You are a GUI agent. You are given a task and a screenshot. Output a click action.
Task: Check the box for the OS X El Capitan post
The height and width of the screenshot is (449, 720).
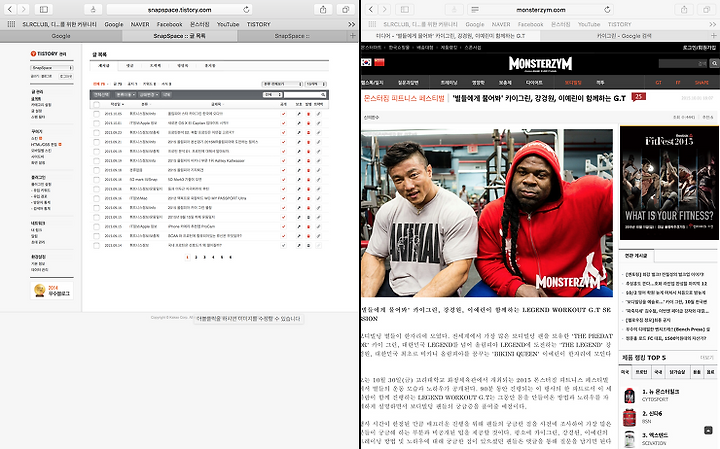pos(96,123)
